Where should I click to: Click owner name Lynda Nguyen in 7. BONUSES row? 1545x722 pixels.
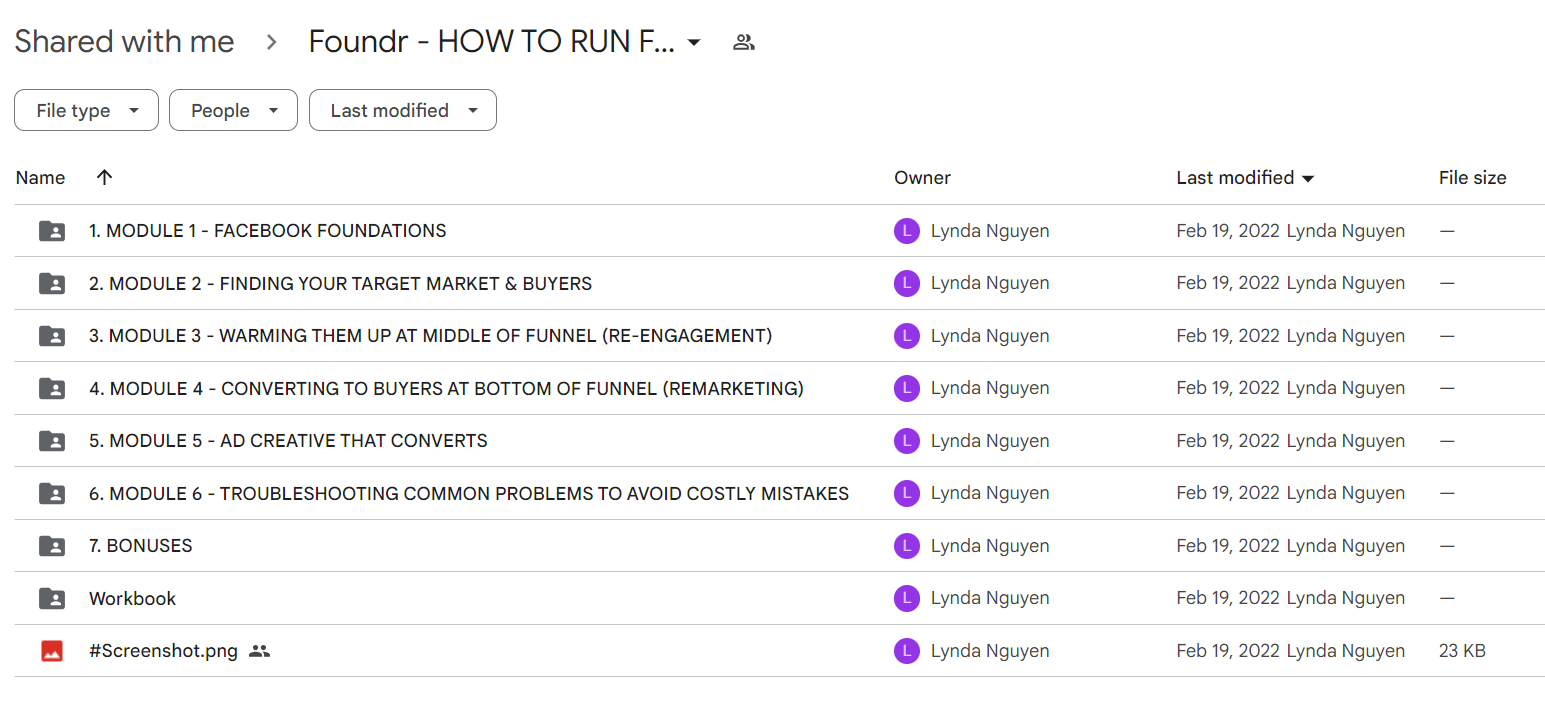tap(990, 546)
